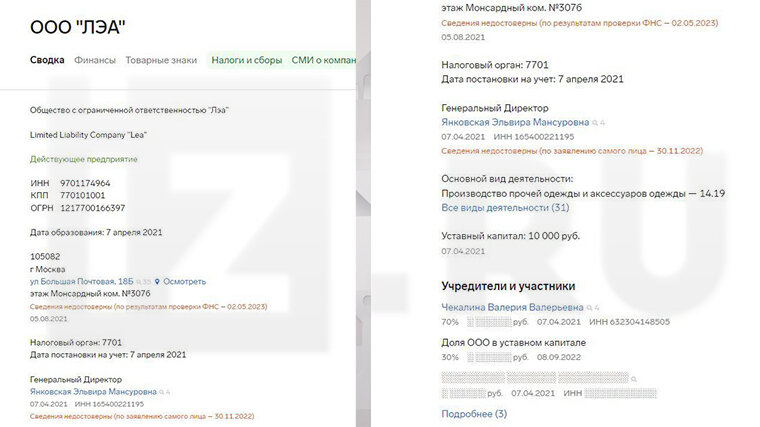Click Производство прочей одежды activity text
Viewport: 760px width, 427px height.
[583, 193]
